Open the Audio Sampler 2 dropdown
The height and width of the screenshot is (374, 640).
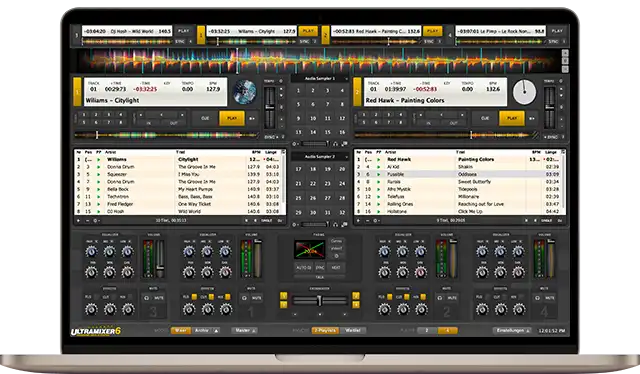(346, 156)
